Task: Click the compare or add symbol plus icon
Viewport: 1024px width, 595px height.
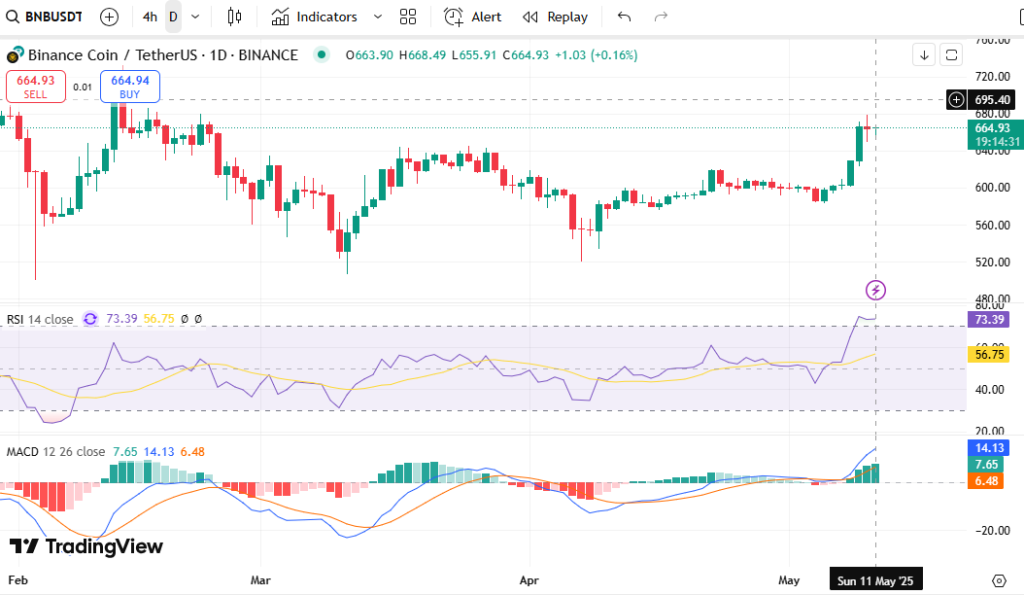Action: 109,17
